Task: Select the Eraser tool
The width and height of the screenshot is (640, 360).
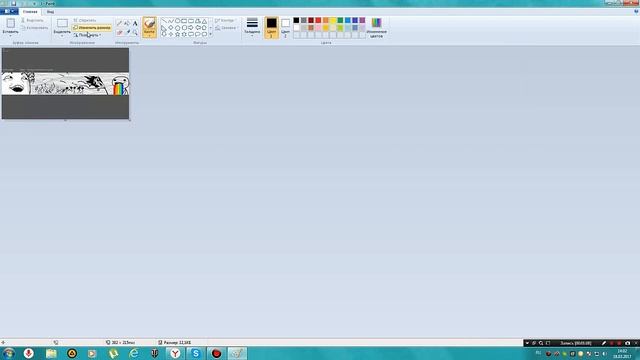Action: pyautogui.click(x=119, y=32)
